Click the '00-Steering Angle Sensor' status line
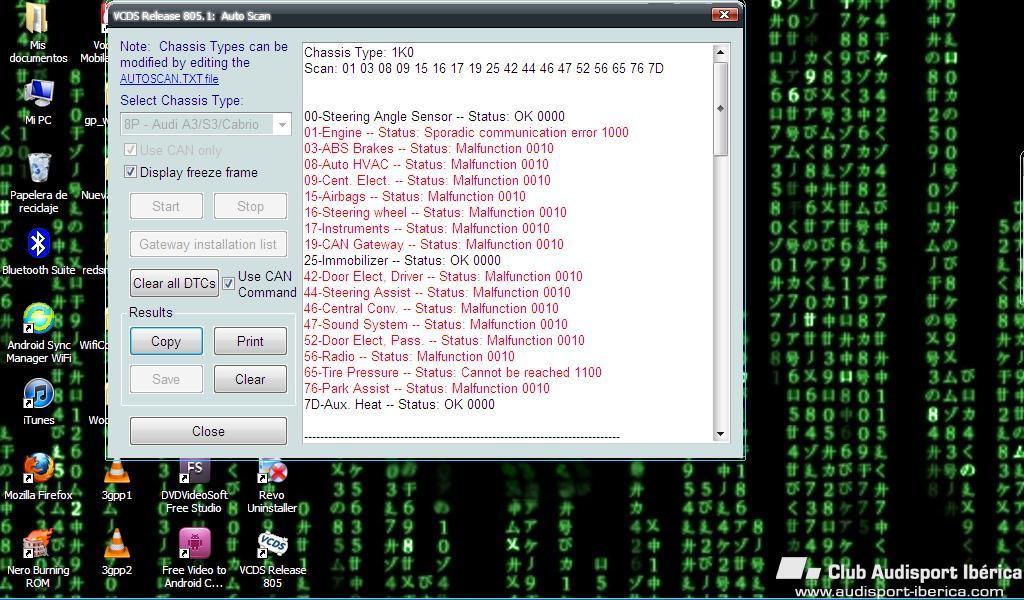Screen dimensions: 1024x600 pos(434,116)
